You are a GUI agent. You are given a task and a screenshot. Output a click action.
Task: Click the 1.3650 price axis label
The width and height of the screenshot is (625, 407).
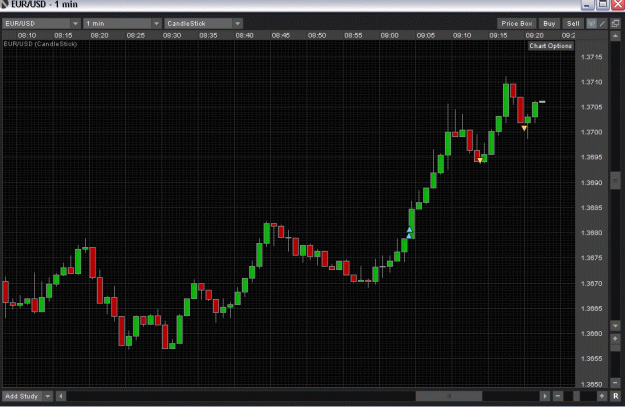coord(592,384)
